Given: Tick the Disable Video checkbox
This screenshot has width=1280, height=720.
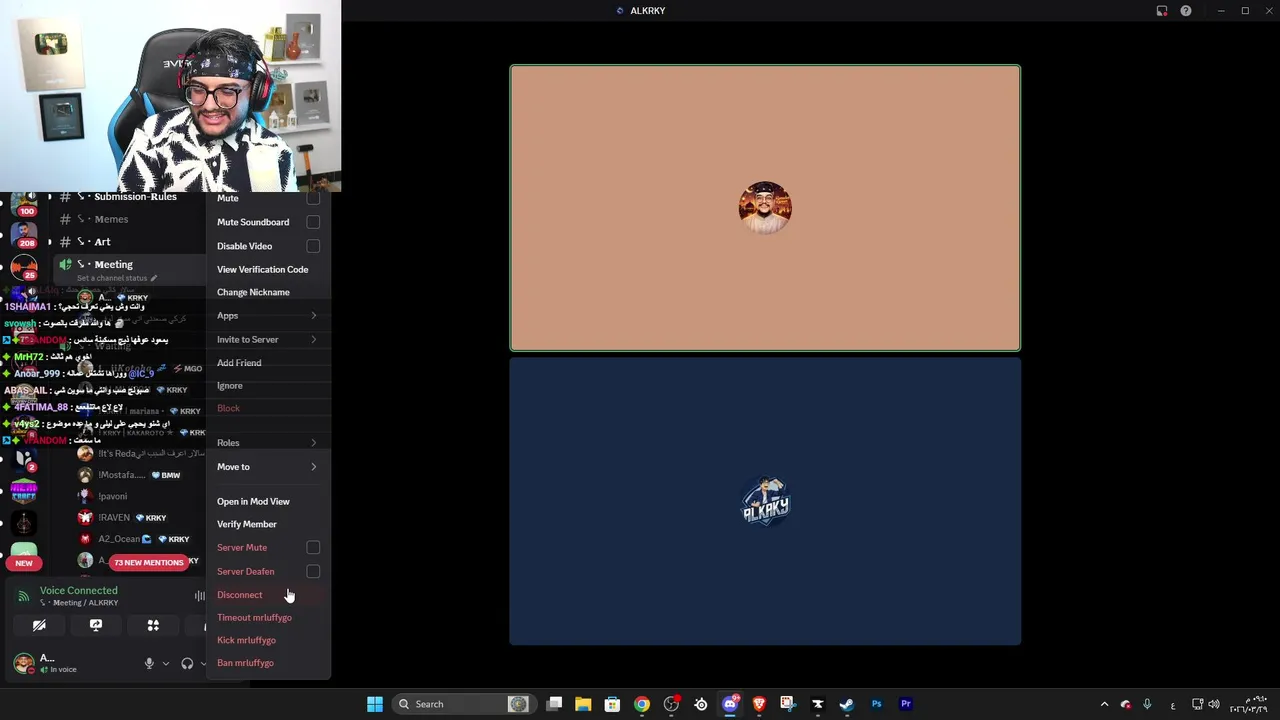Looking at the screenshot, I should coord(313,246).
